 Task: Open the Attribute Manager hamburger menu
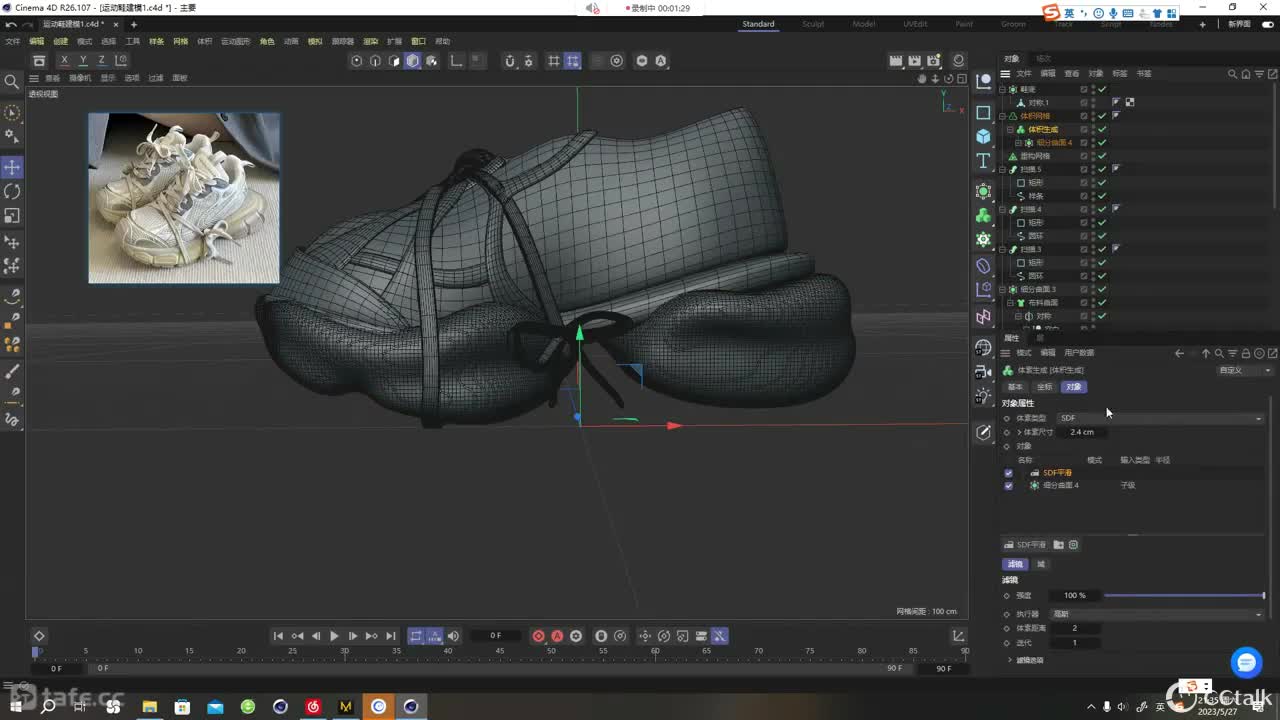tap(1005, 353)
